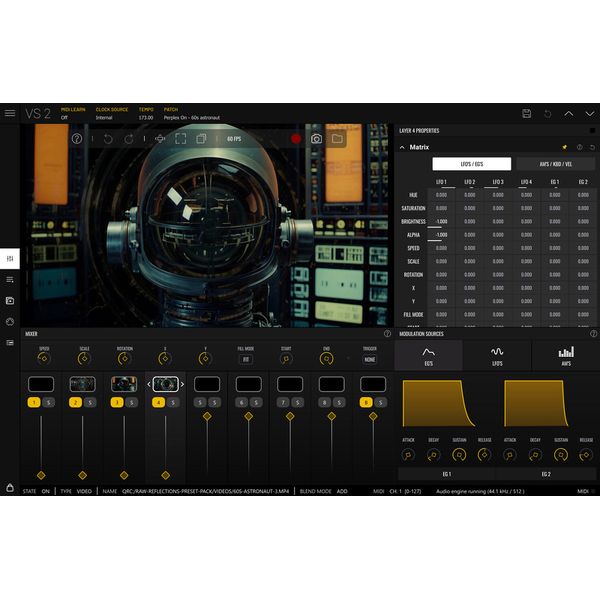The image size is (600, 600).
Task: Click the 60 FPS indicator
Action: click(x=234, y=139)
